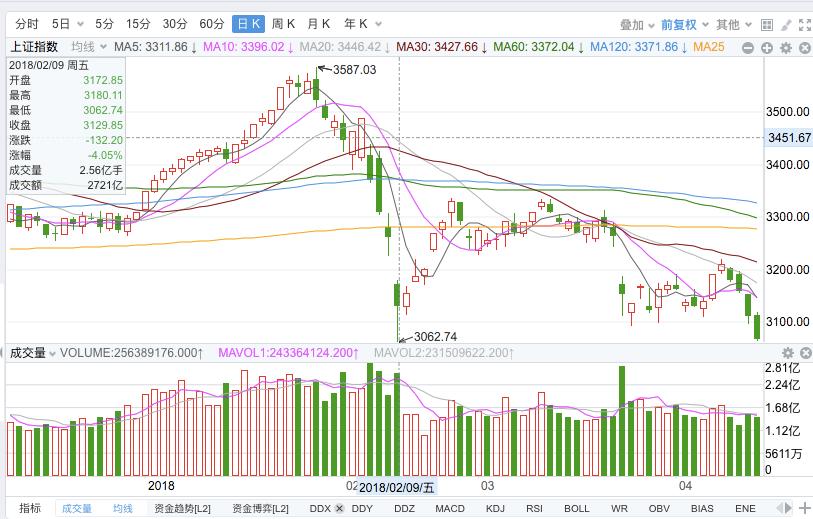Click the VOLUME value label
Screen dimensions: 813x519
coord(131,353)
